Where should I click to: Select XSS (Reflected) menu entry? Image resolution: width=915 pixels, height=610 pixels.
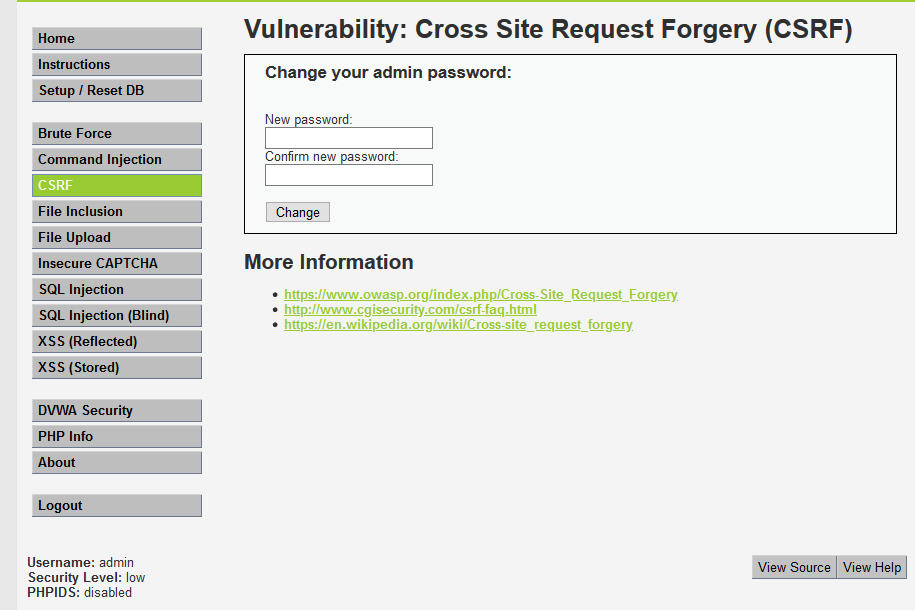(x=116, y=342)
